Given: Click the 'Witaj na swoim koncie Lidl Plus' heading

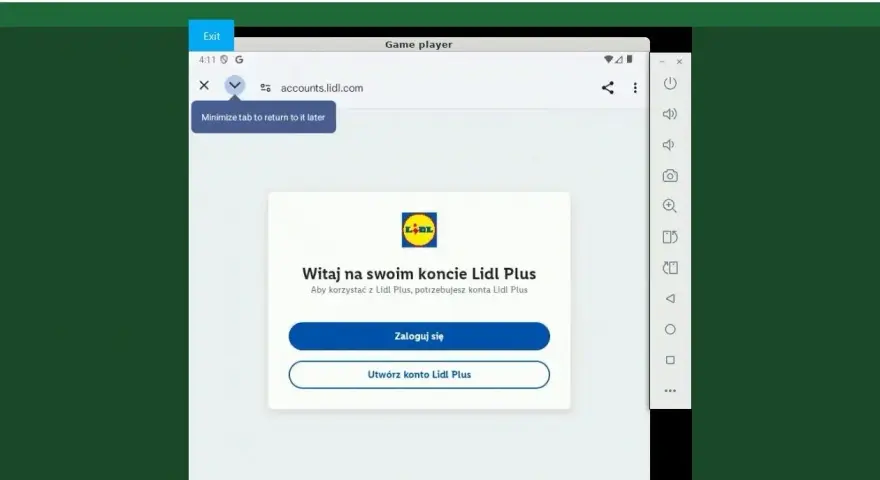Looking at the screenshot, I should [419, 273].
